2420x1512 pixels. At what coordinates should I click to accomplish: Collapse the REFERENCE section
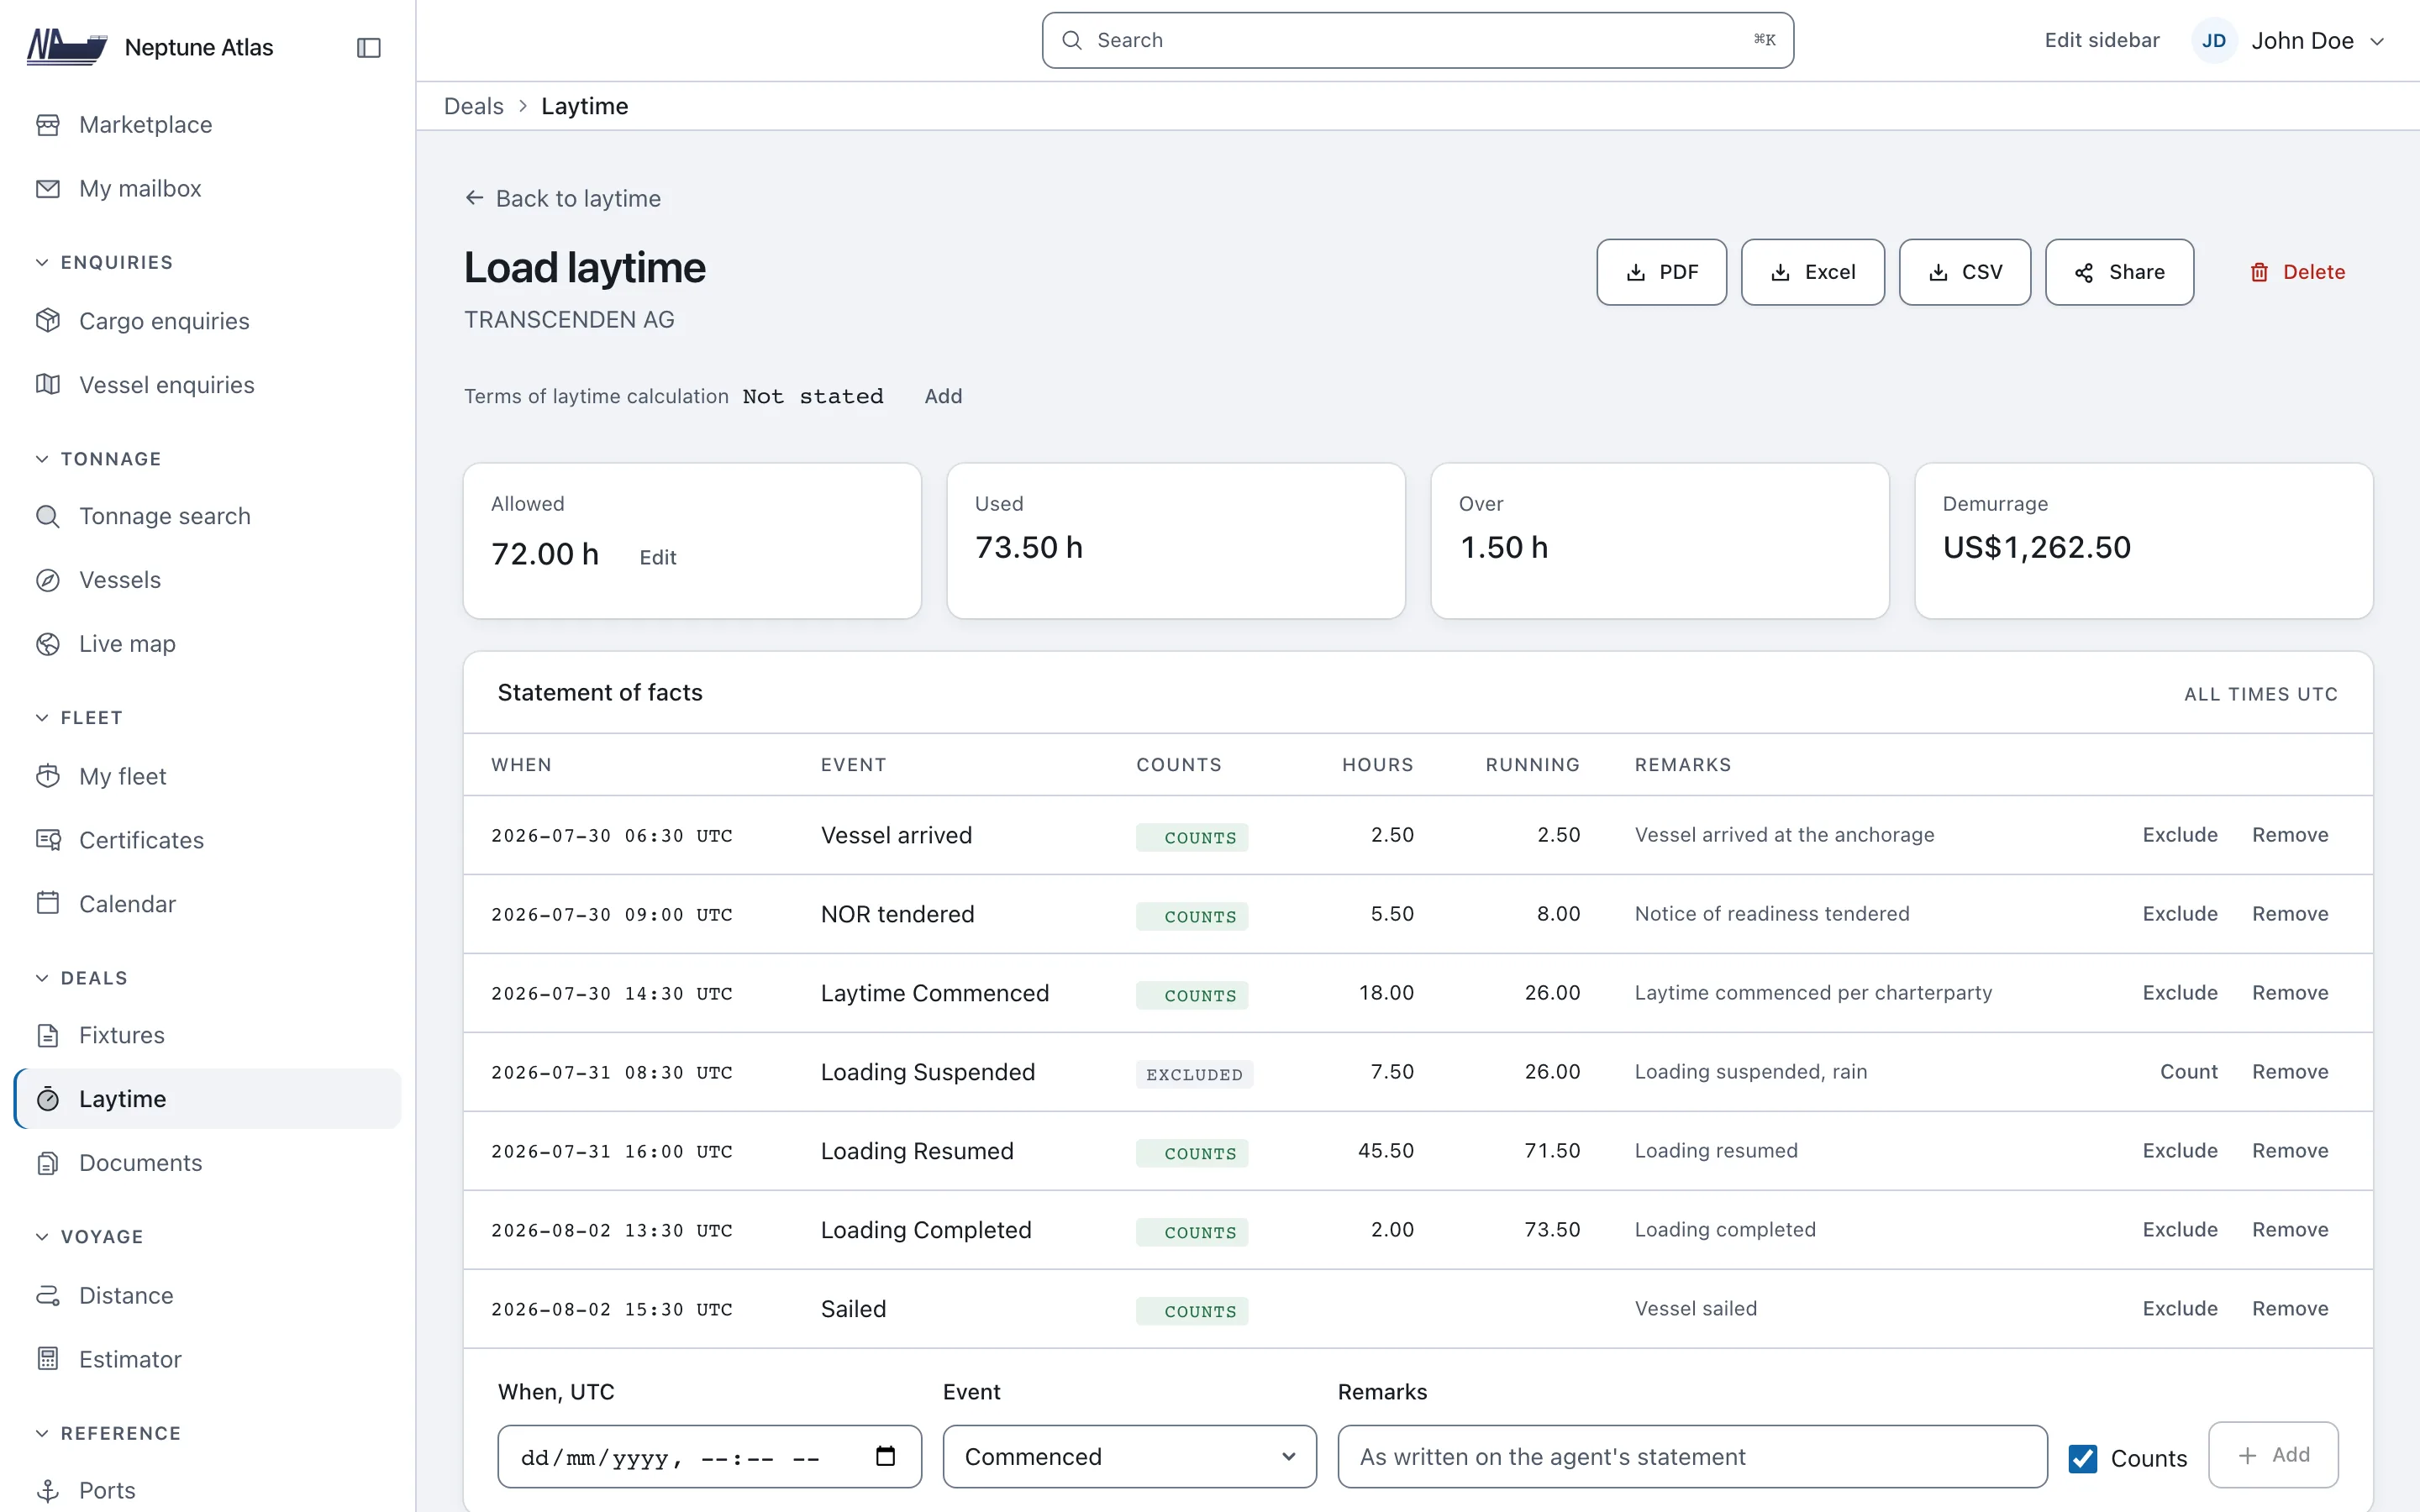click(108, 1433)
